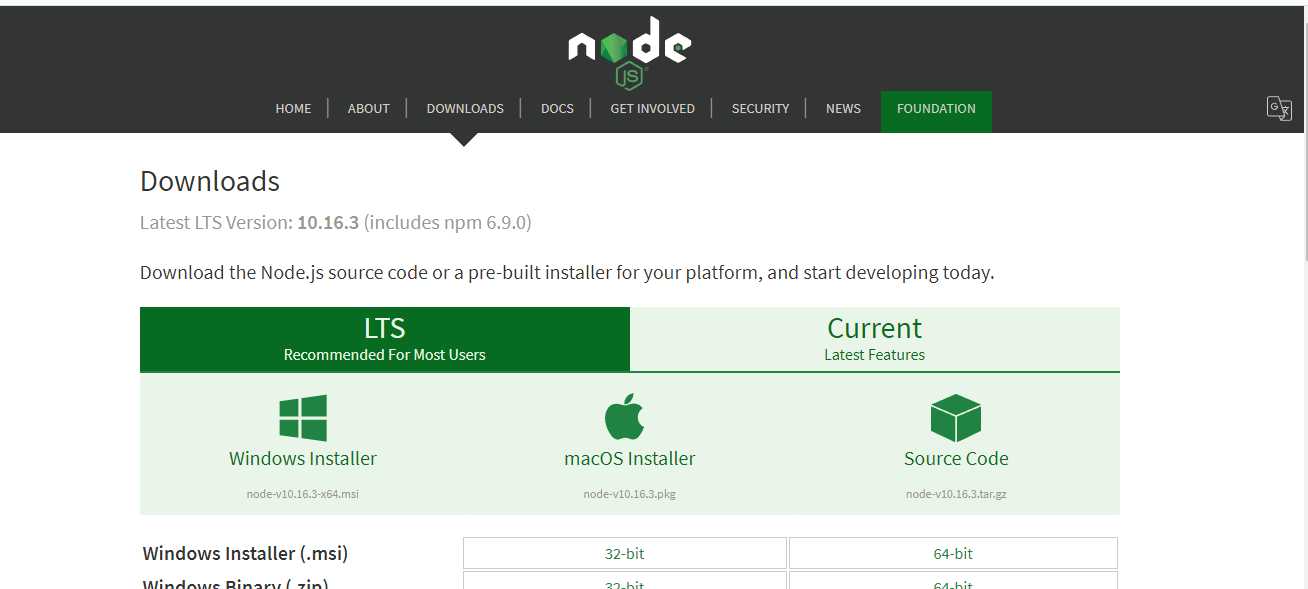Open the SECURITY page

(x=760, y=109)
